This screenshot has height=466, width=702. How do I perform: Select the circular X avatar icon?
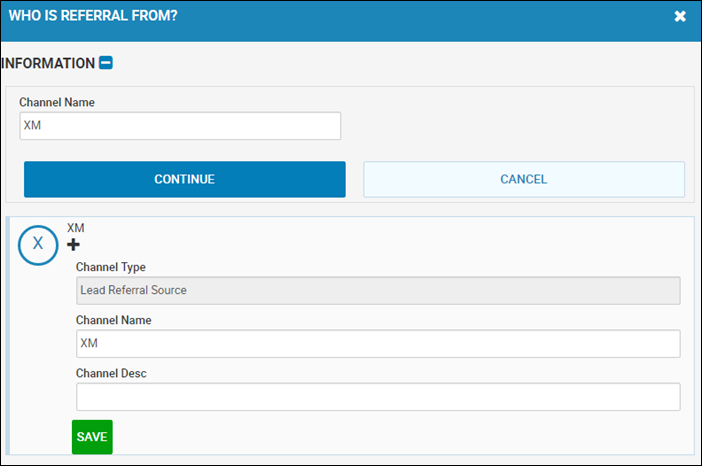(x=38, y=245)
